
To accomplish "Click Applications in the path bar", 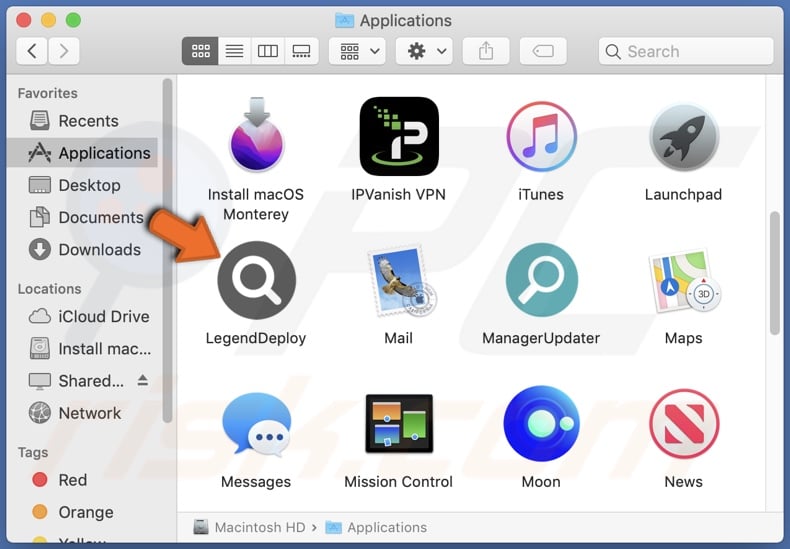I will point(376,527).
